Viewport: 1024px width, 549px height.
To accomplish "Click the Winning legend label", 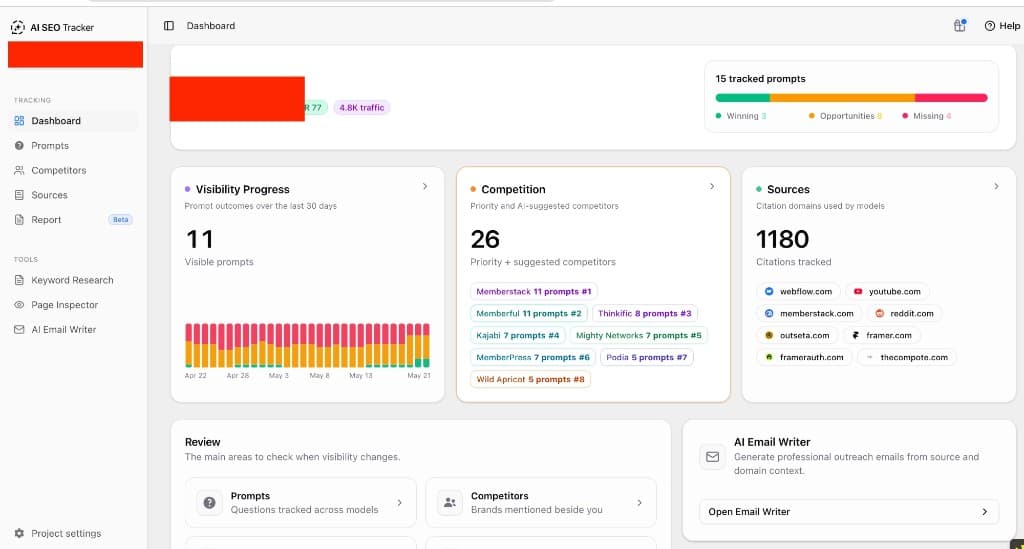I will coord(742,116).
